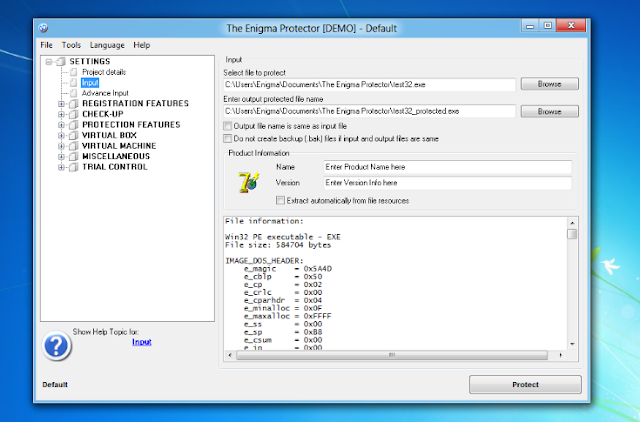Click file information scroll left arrow
Screen dimensions: 640x422
(230, 355)
